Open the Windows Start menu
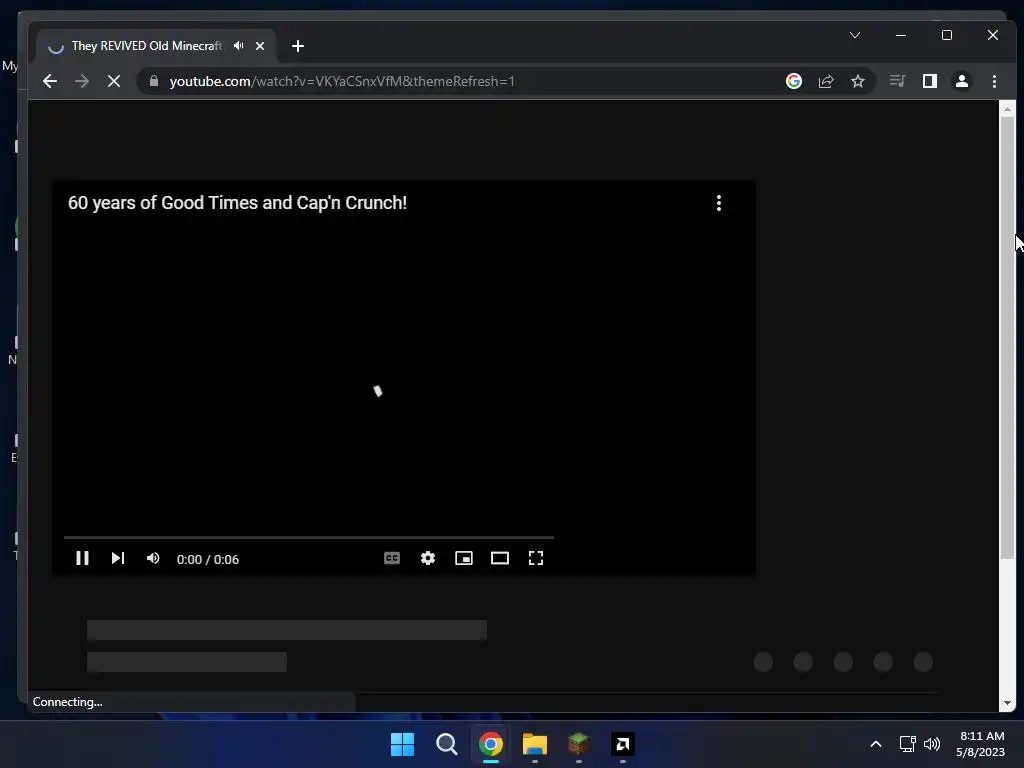This screenshot has height=768, width=1024. click(x=402, y=744)
